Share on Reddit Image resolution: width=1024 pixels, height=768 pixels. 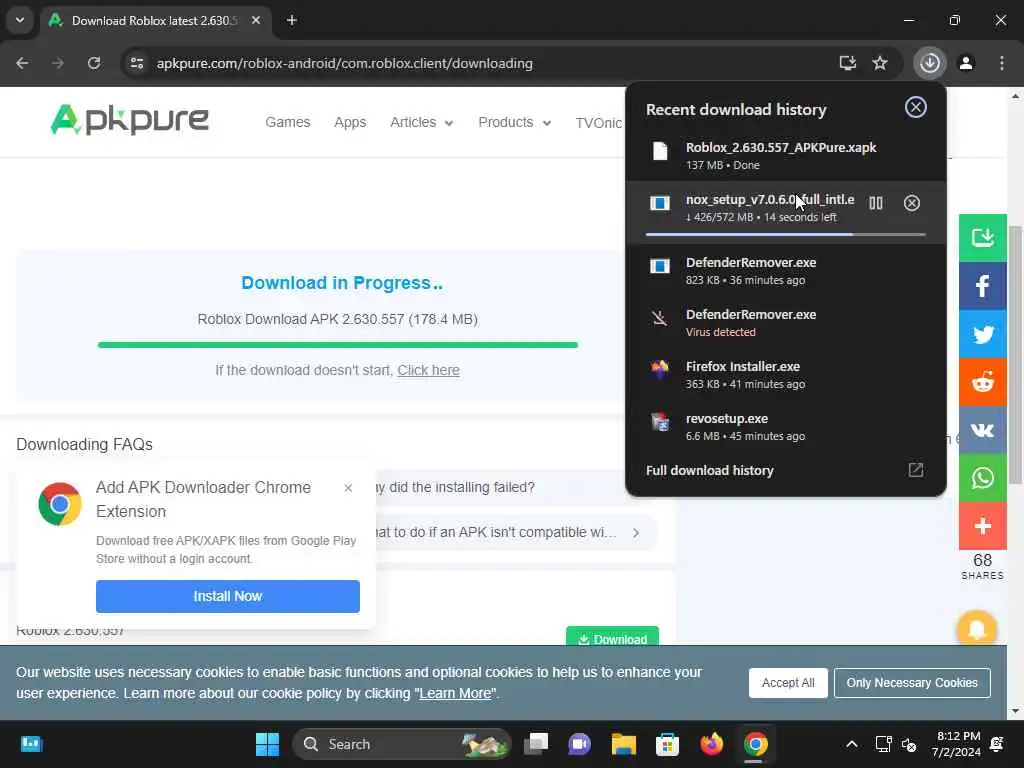pos(982,382)
